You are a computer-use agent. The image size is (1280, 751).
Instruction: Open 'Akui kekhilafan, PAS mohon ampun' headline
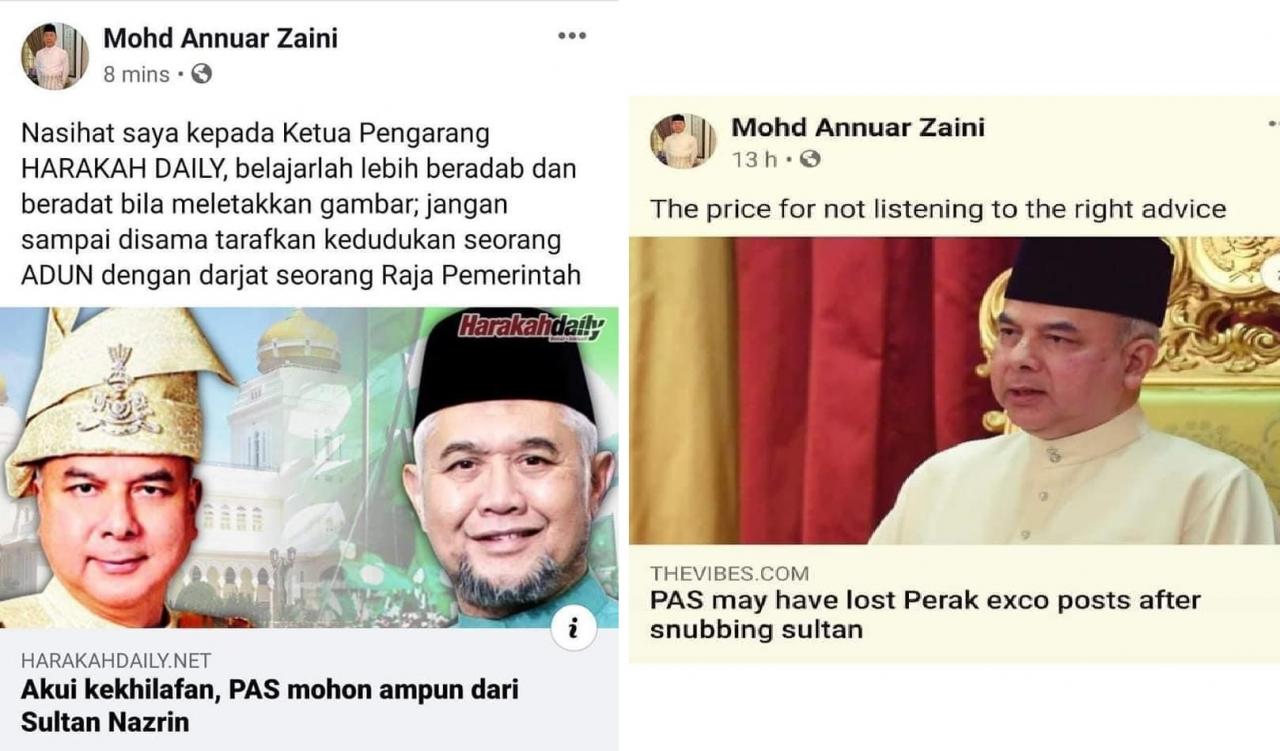[x=270, y=705]
